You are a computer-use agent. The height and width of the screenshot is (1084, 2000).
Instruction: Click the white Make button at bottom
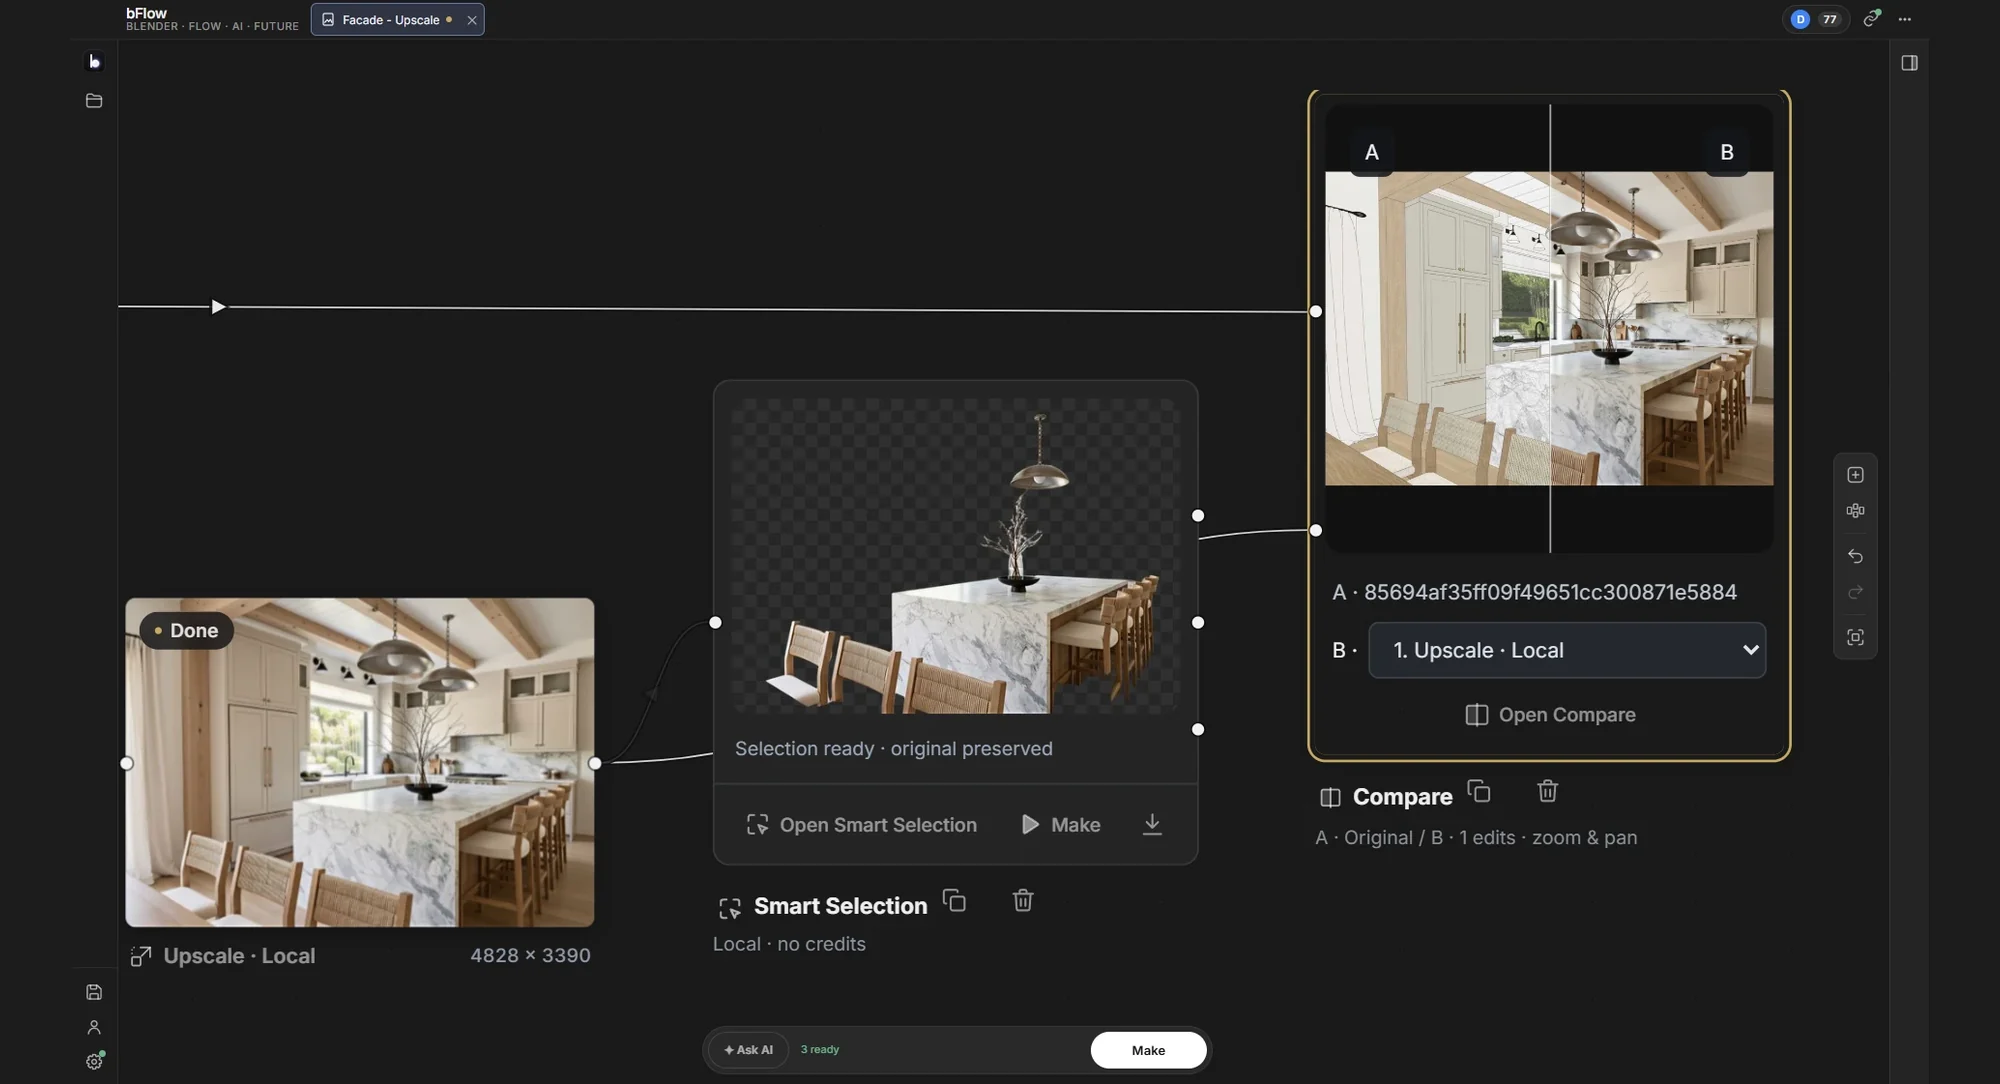(1148, 1050)
